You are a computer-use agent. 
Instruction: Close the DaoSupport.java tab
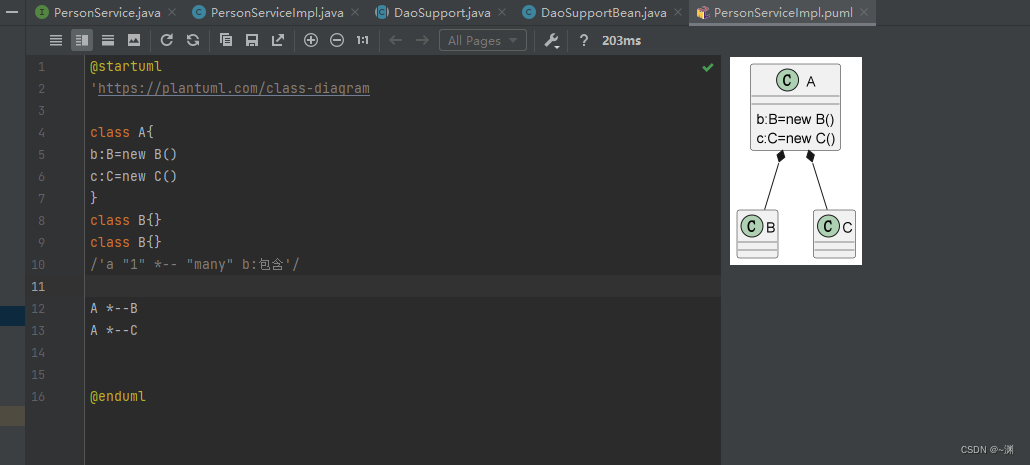pyautogui.click(x=502, y=12)
